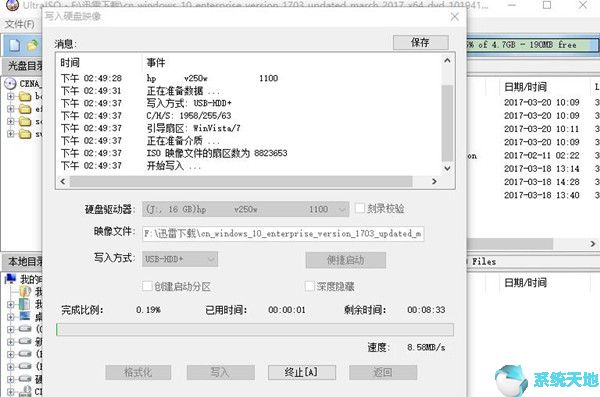Select log row 'C/H/S: 1958/255/63'
The image size is (600, 397).
click(189, 116)
